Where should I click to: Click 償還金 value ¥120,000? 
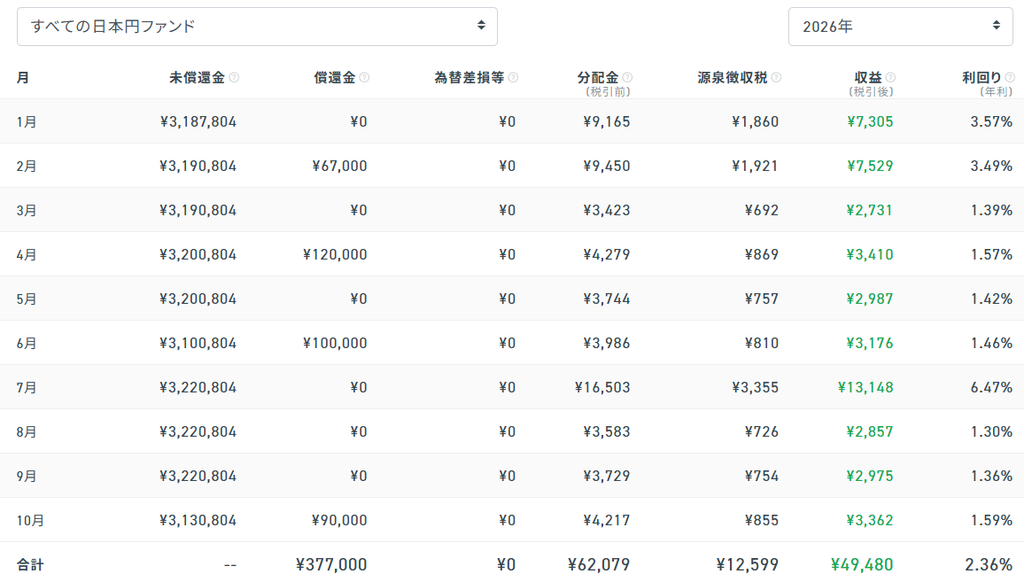point(335,255)
